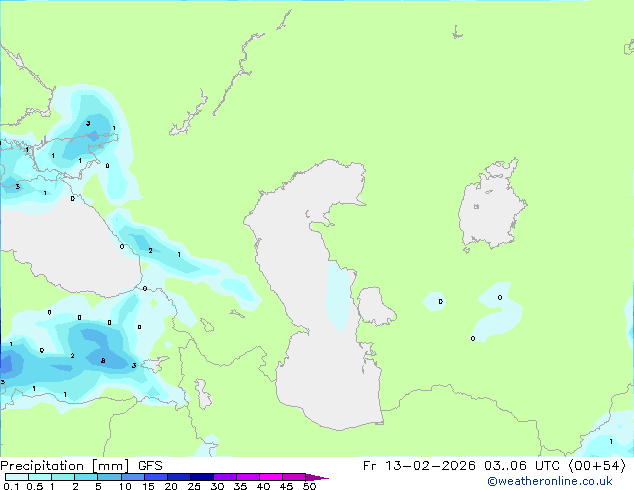Screen dimensions: 634x490
Task: Pick the 2 mm legend color swatch
Action: [x=86, y=477]
